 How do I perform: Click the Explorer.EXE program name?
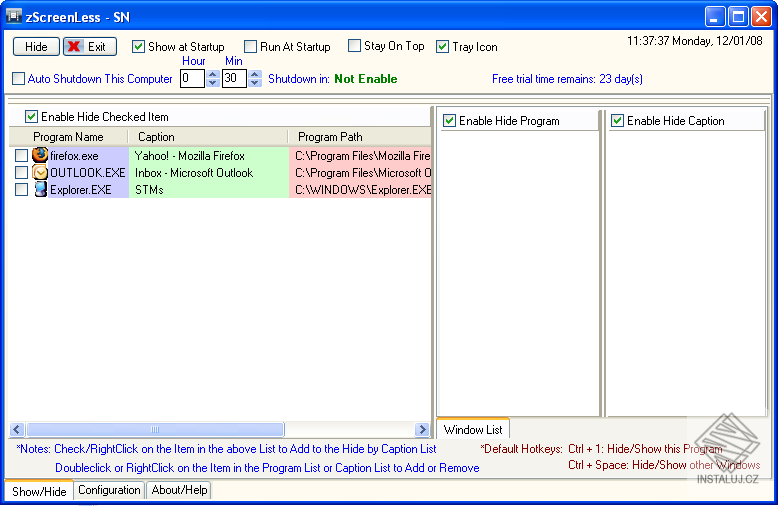tap(81, 190)
